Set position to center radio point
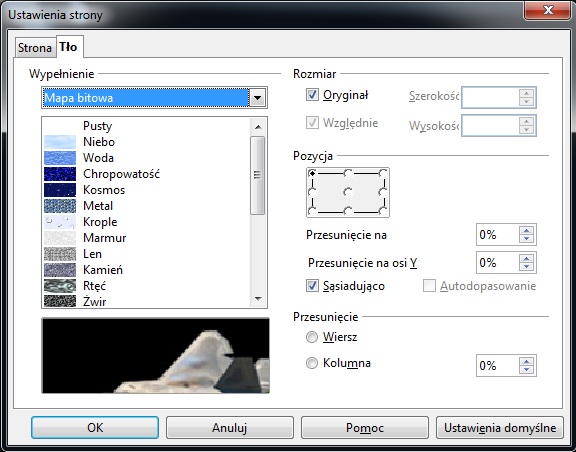The image size is (576, 452). (x=348, y=192)
